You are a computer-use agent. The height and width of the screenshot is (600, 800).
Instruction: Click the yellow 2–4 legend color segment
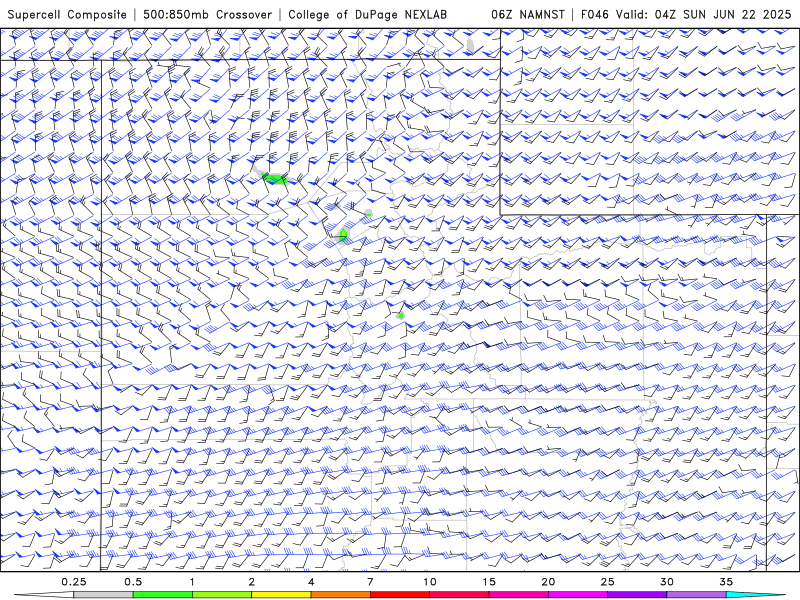pos(281,595)
